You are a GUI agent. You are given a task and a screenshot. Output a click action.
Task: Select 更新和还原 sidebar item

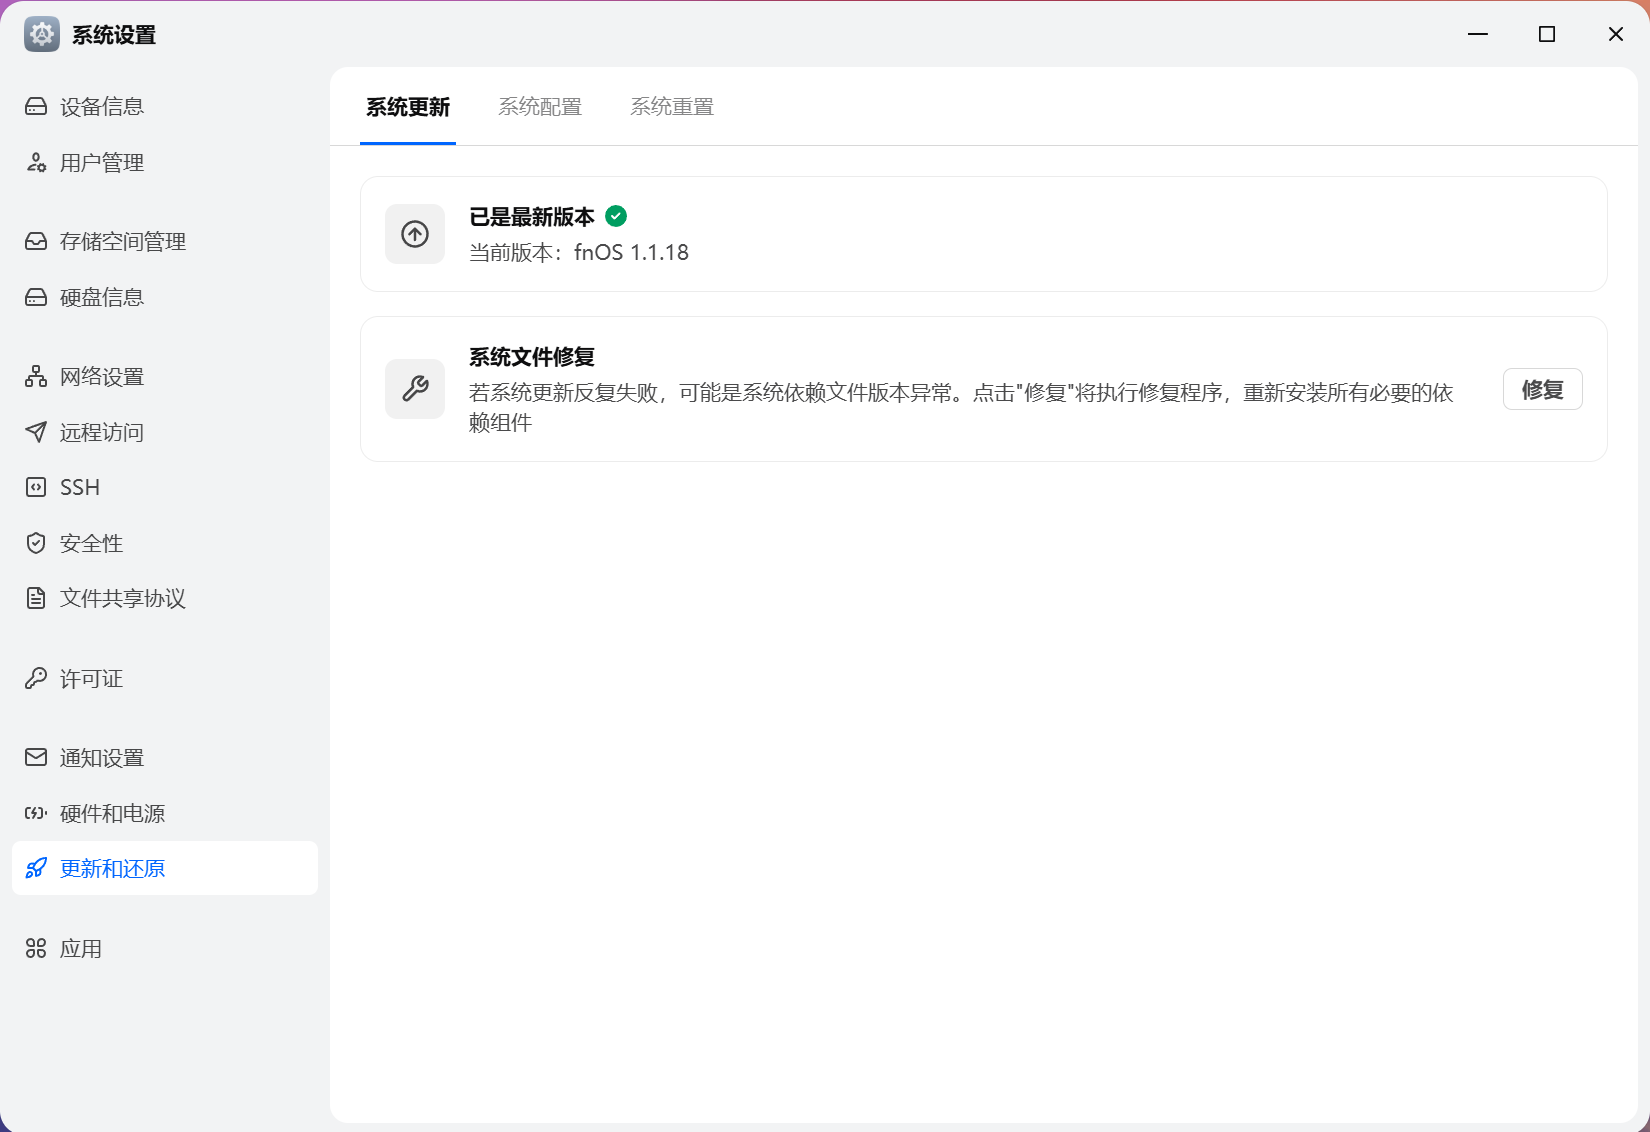(165, 868)
